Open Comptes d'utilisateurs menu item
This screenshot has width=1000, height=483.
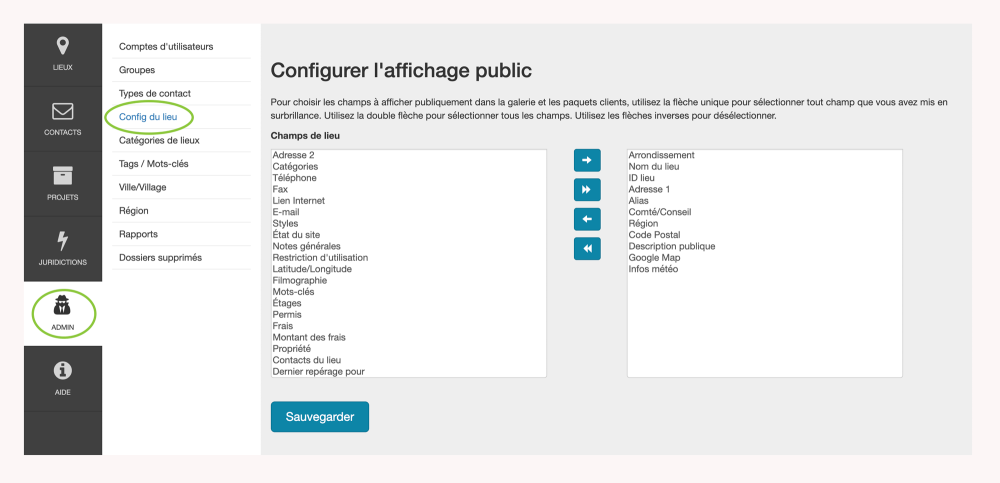click(x=166, y=46)
